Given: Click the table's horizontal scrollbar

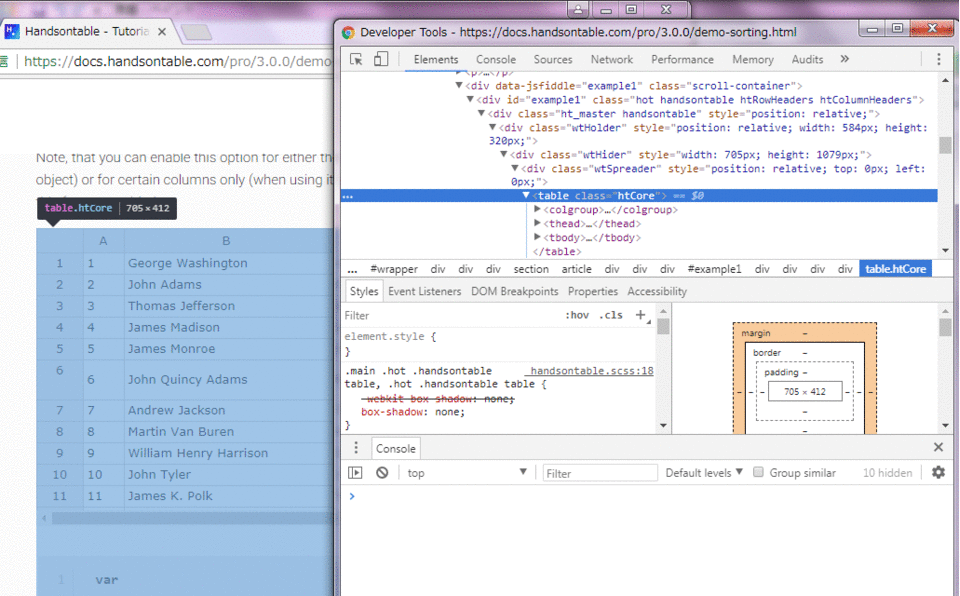Looking at the screenshot, I should tap(191, 518).
